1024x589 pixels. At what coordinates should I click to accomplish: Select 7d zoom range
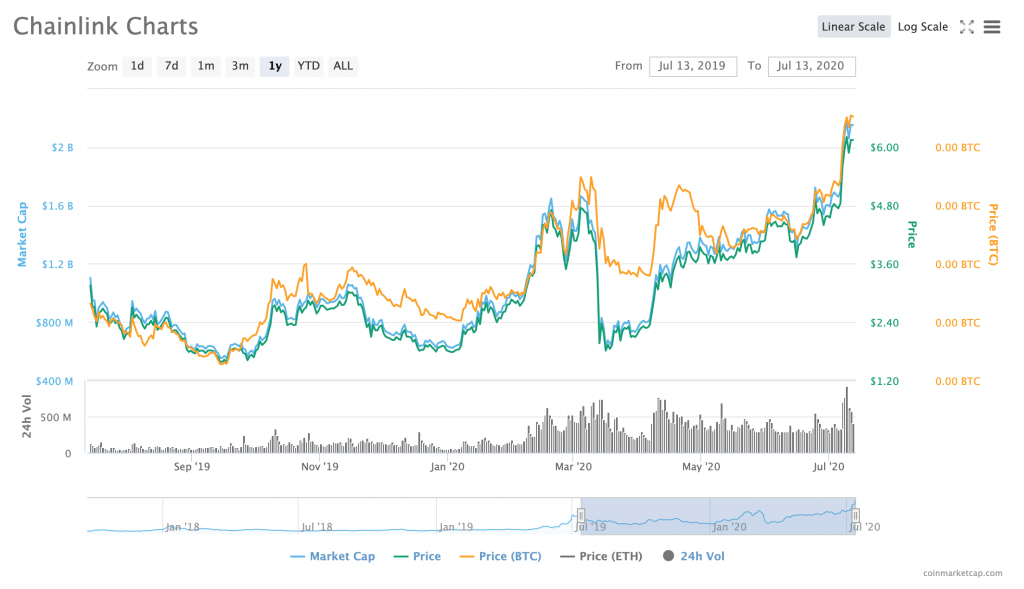pyautogui.click(x=171, y=66)
